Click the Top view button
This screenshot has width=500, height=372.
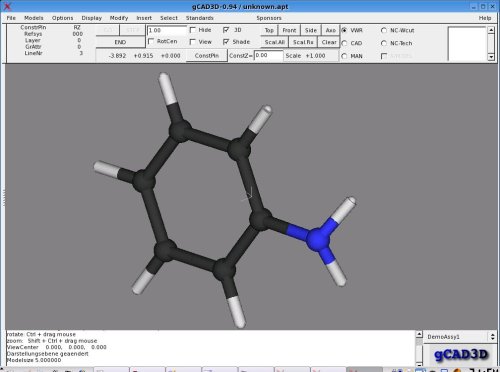[269, 30]
